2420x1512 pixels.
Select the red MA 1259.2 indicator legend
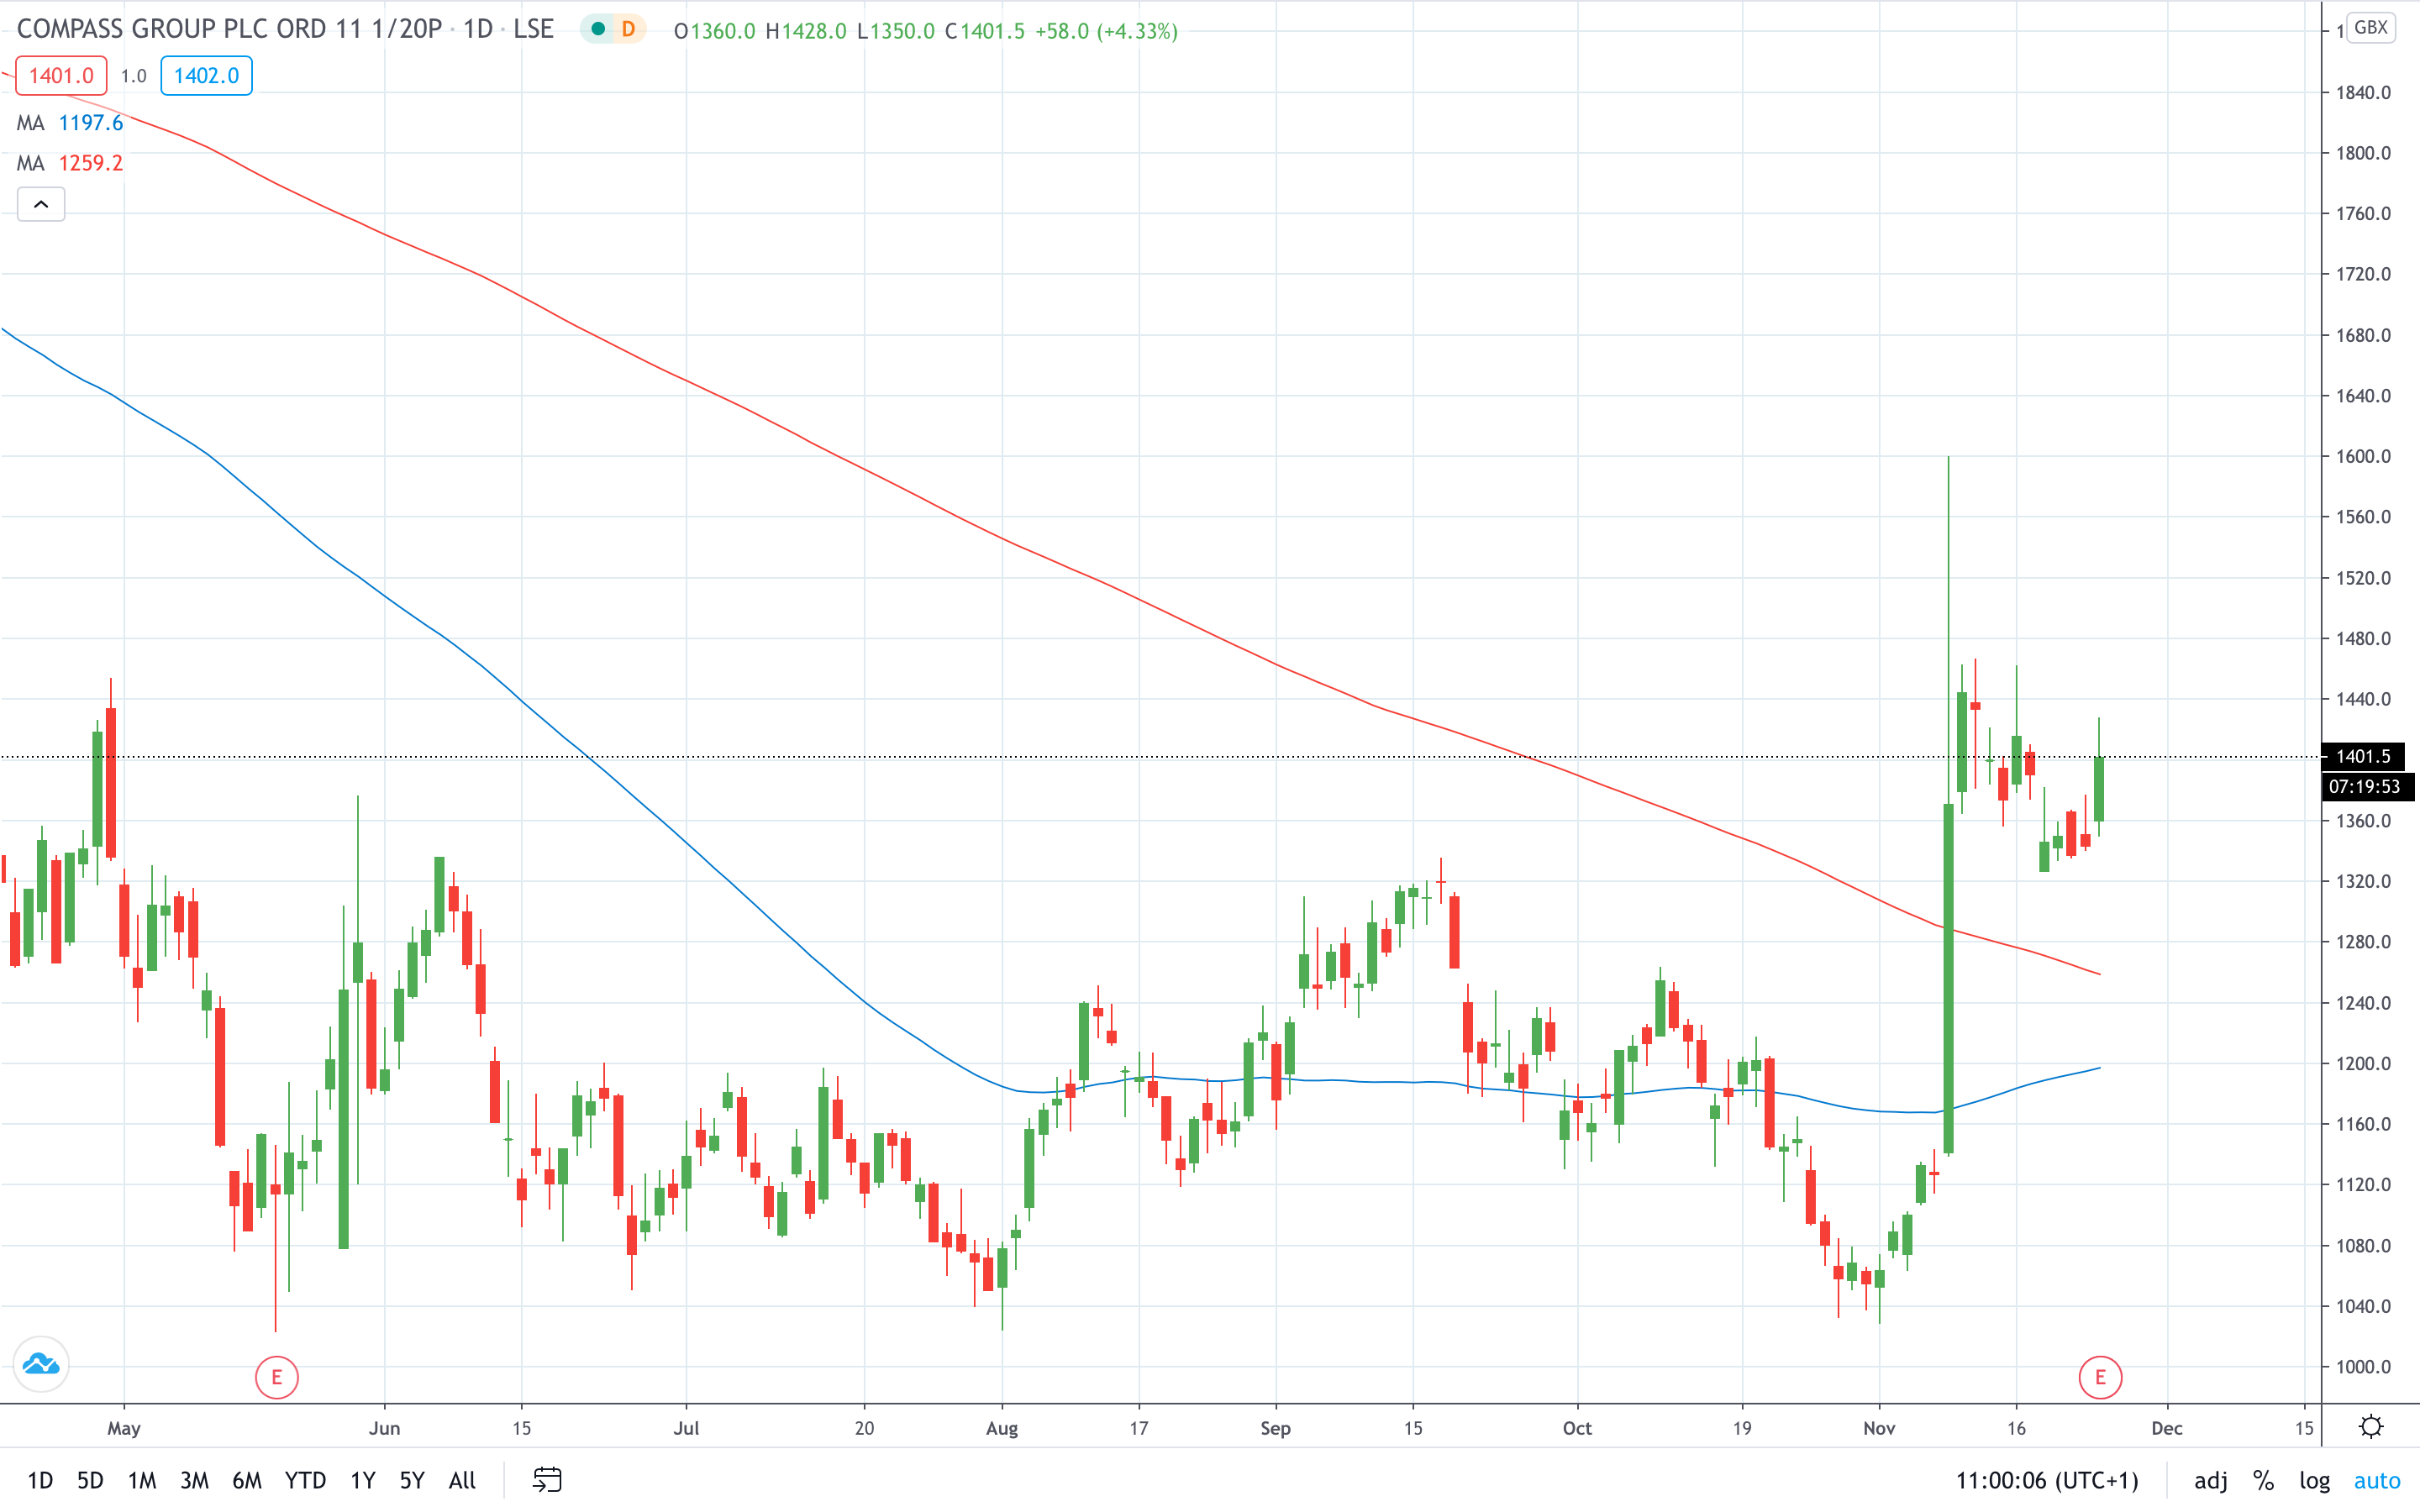point(70,163)
